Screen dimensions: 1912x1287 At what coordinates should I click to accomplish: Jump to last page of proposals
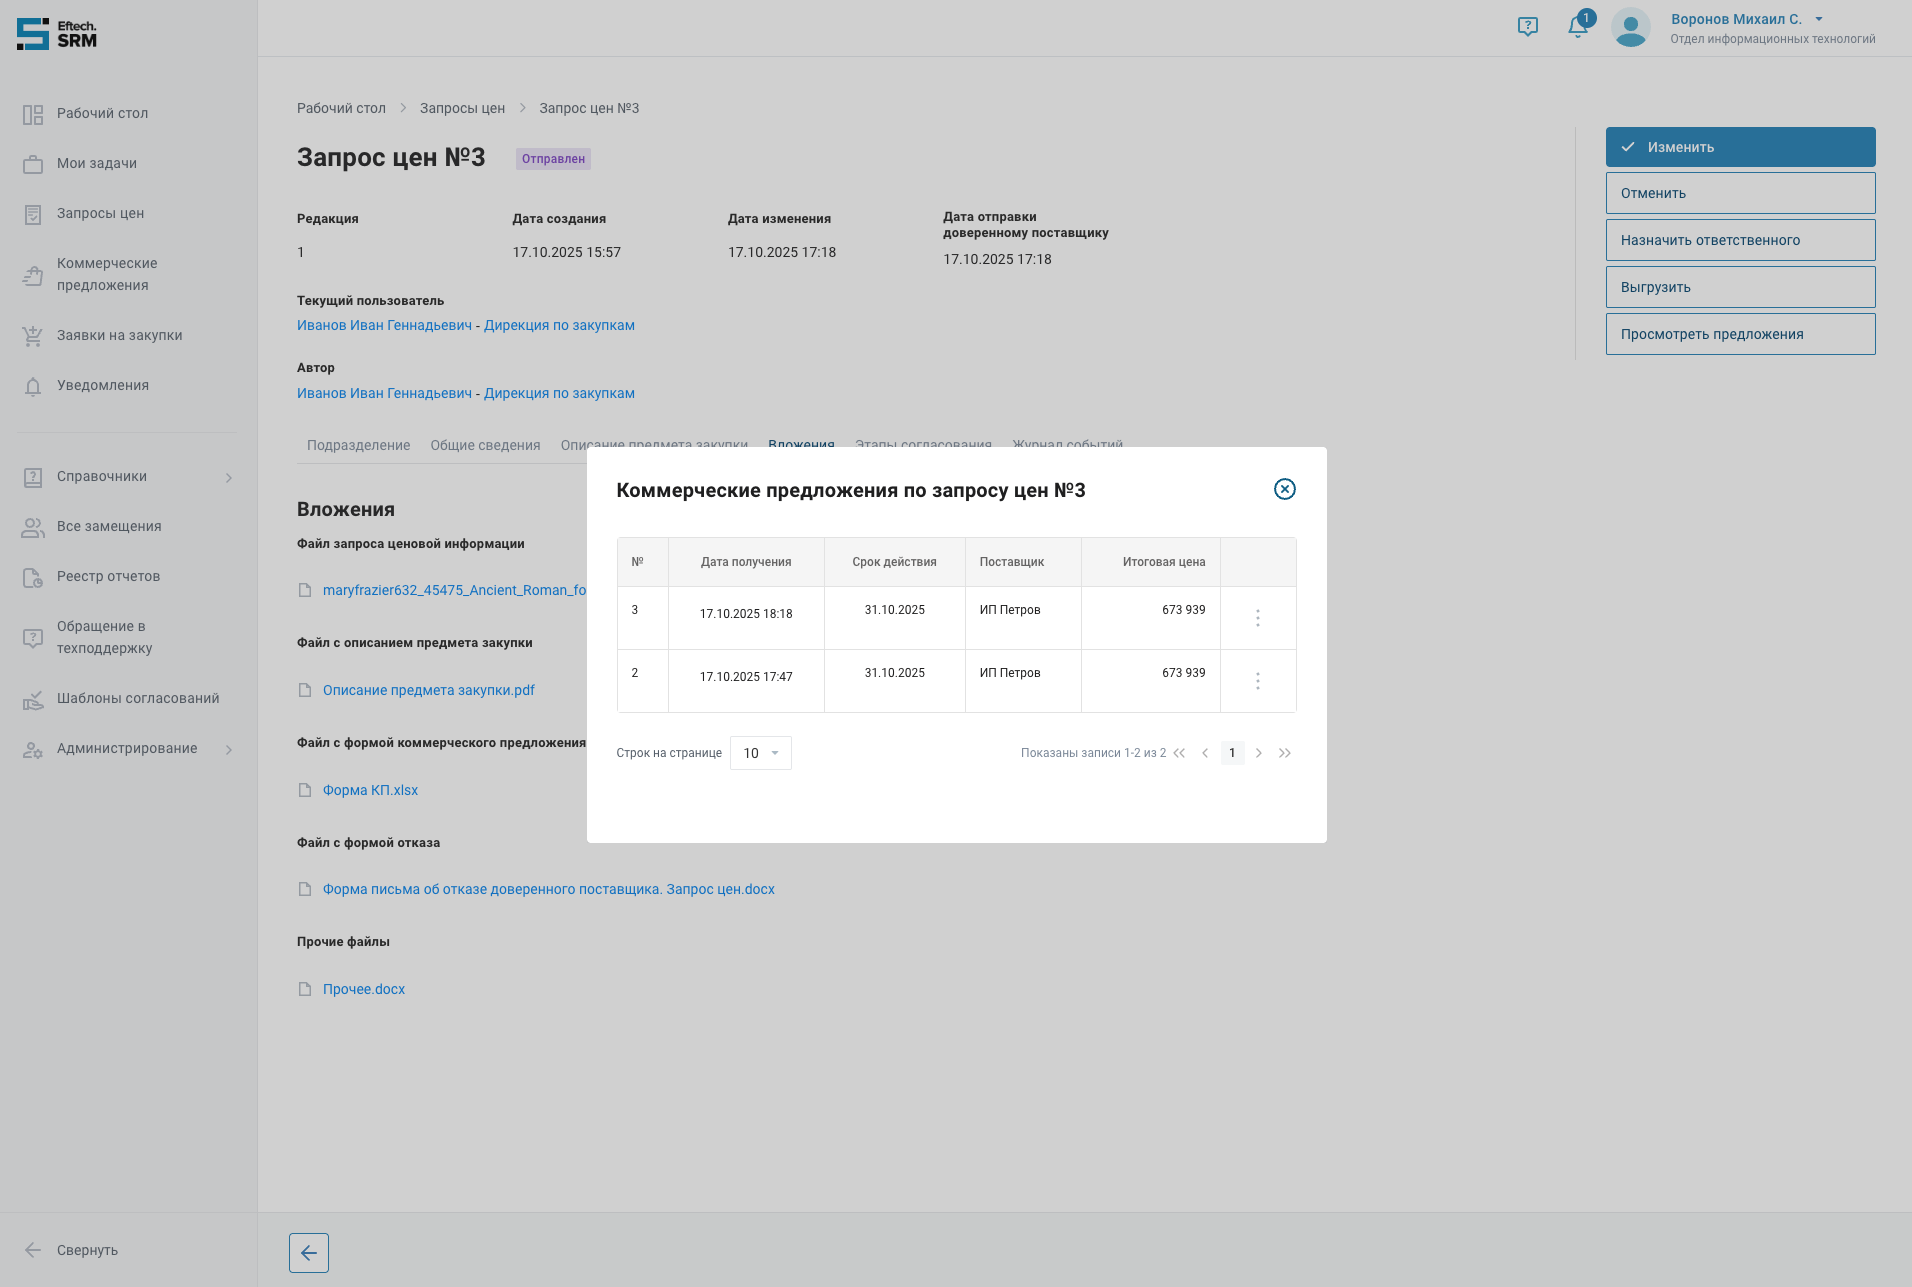[x=1285, y=753]
